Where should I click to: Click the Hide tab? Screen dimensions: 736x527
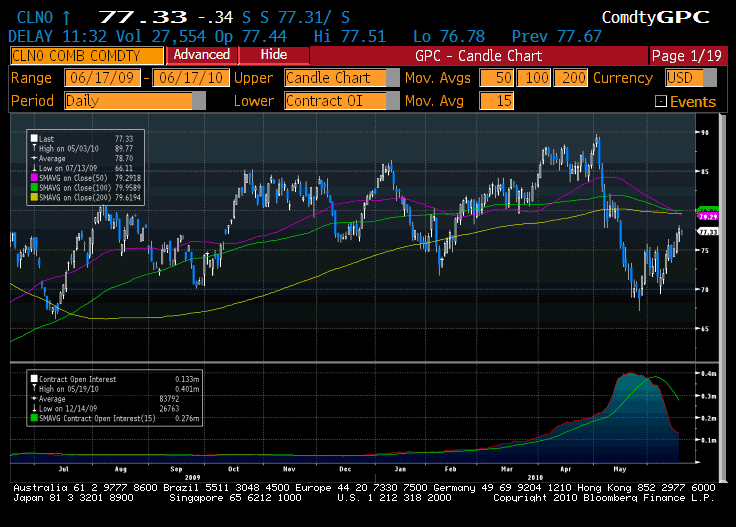point(273,55)
